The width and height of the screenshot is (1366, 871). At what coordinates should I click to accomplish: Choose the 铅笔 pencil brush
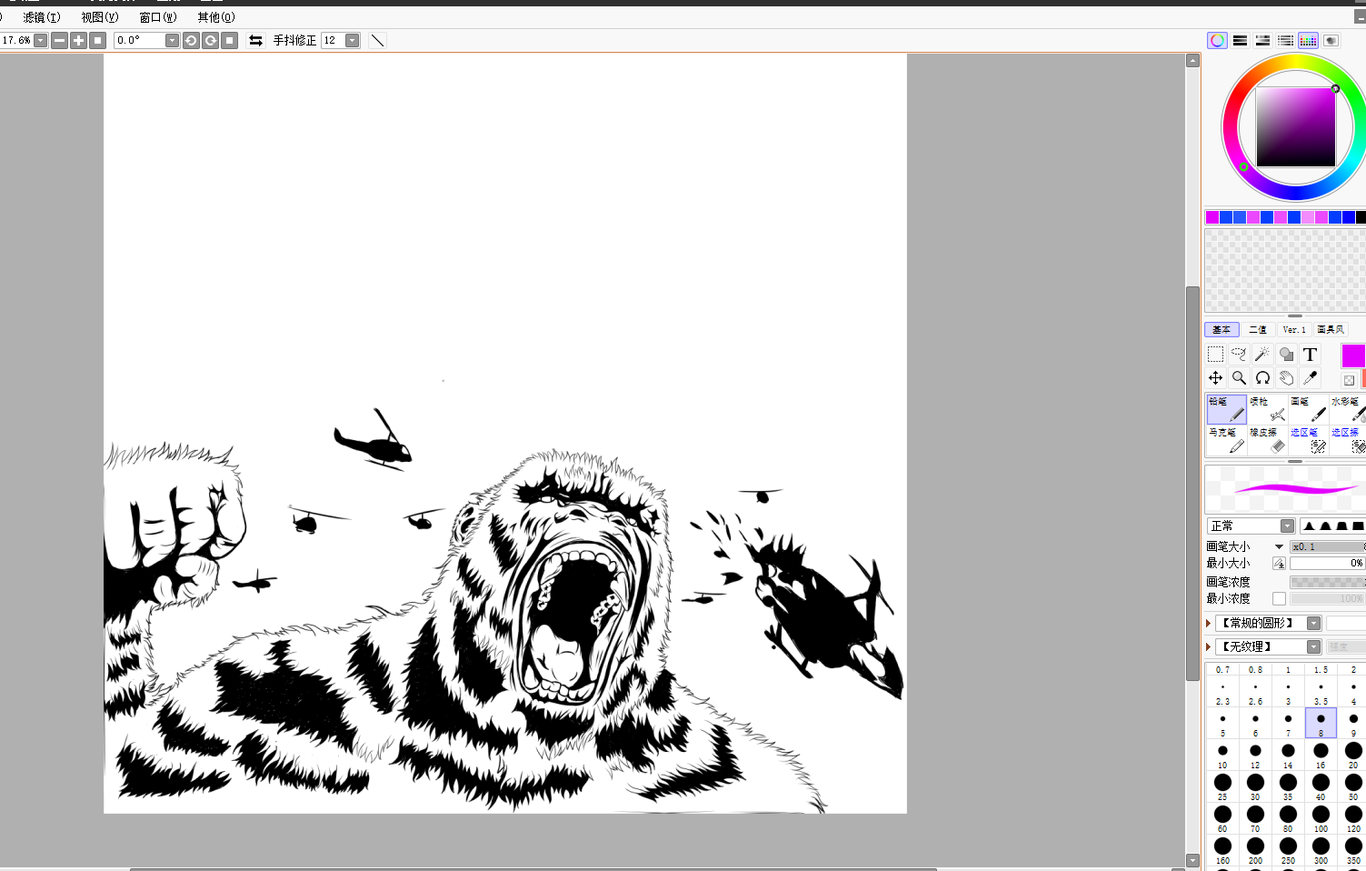coord(1227,409)
